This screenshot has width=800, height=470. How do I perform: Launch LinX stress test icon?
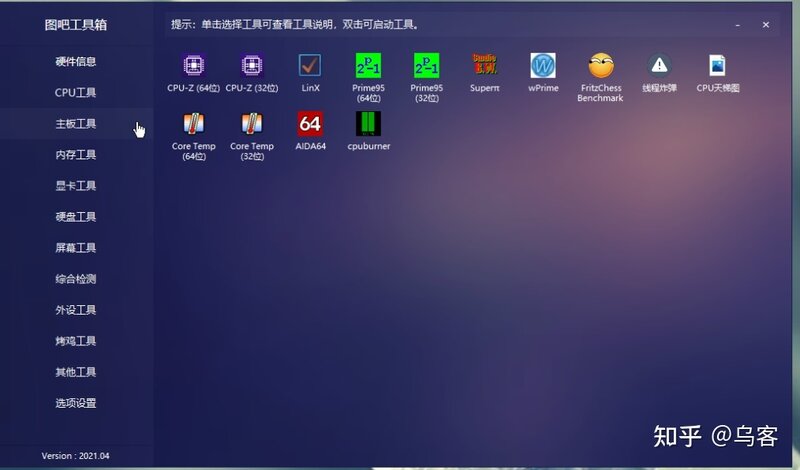(310, 66)
